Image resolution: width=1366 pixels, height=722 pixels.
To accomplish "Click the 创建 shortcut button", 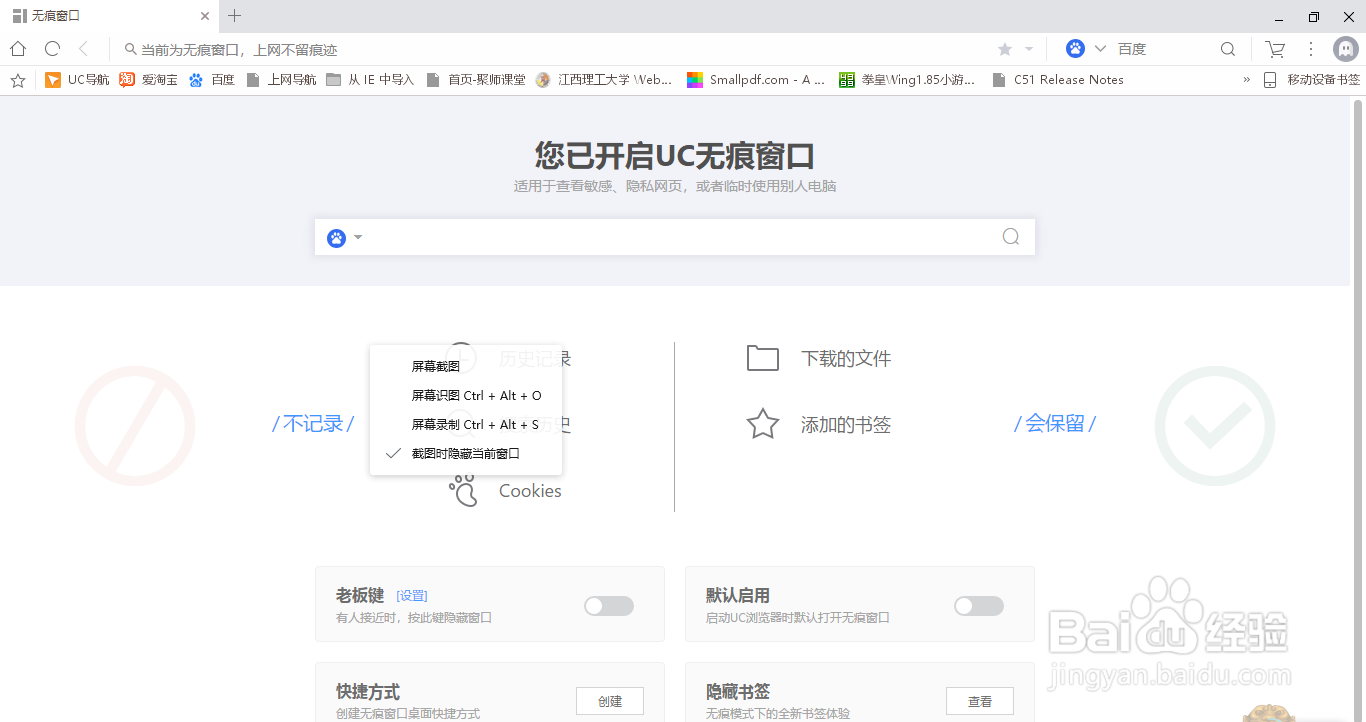I will click(610, 701).
